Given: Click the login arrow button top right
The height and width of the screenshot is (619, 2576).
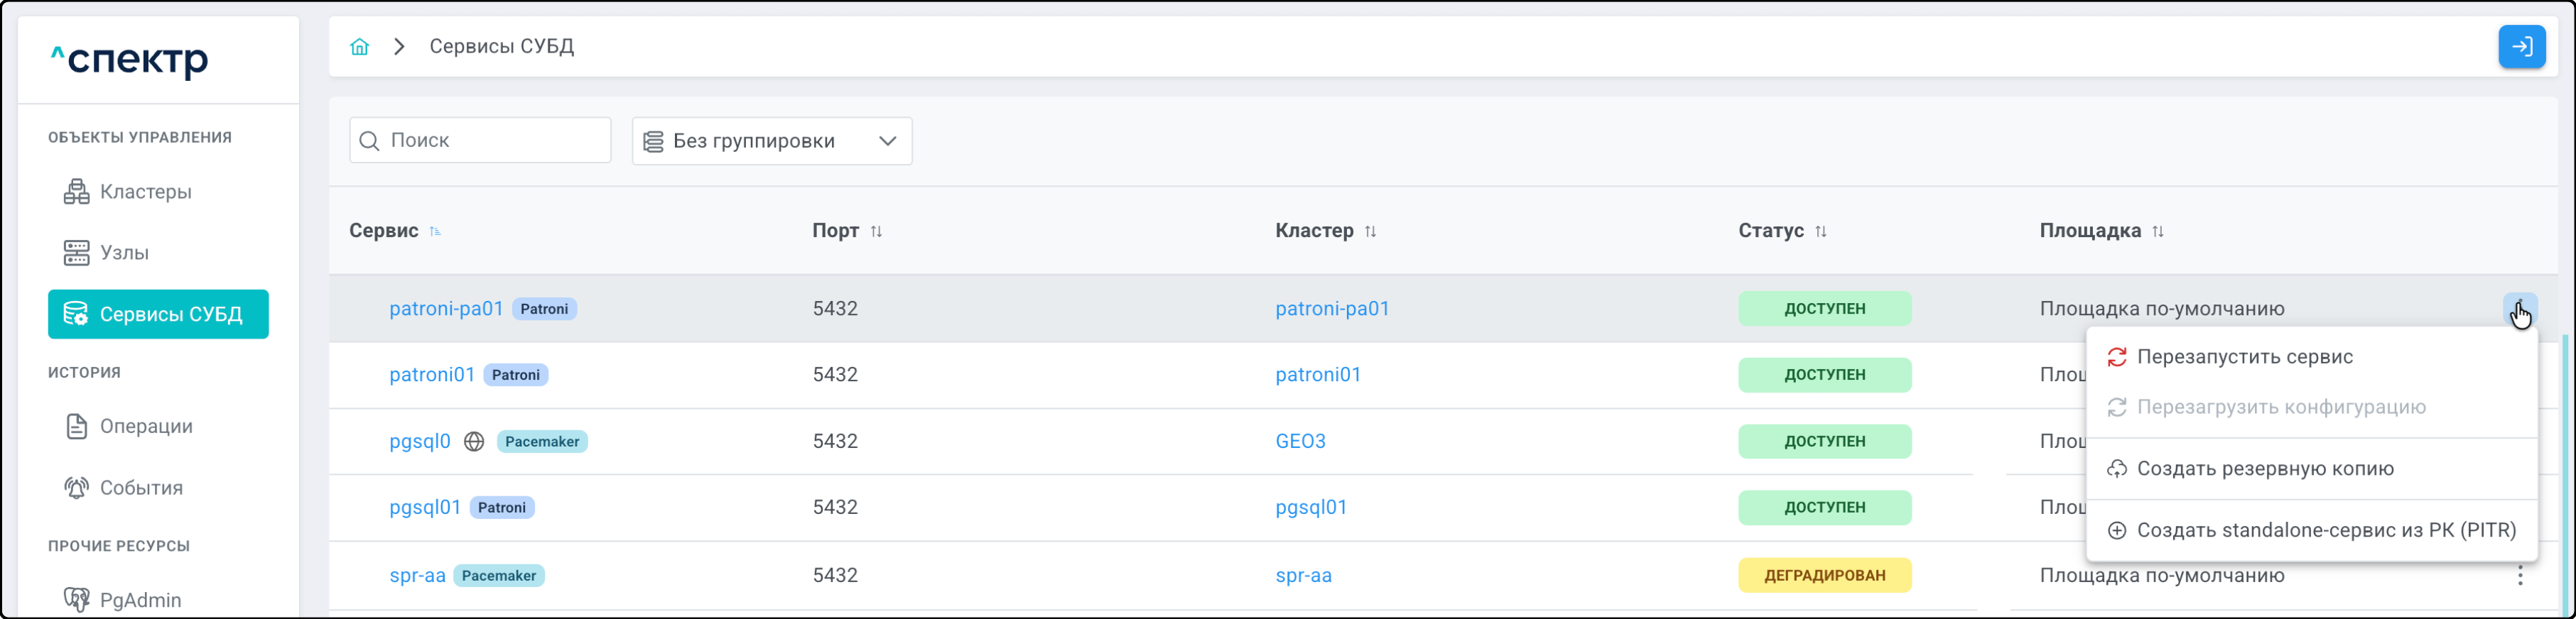Looking at the screenshot, I should click(2521, 47).
